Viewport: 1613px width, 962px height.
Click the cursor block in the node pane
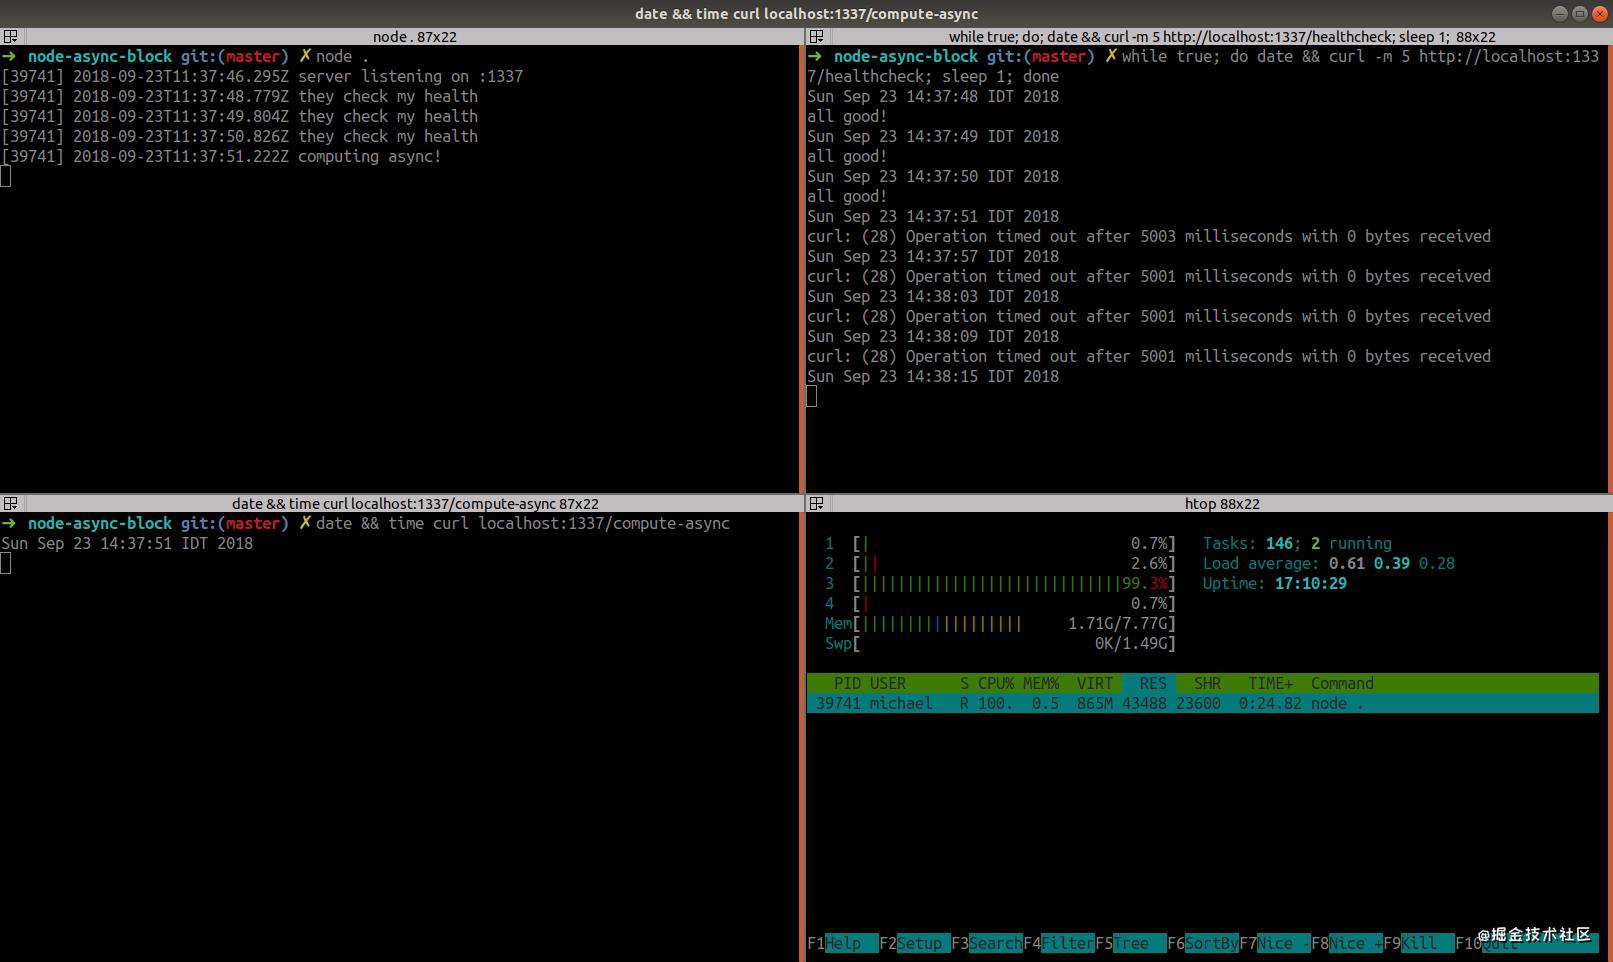[5, 176]
